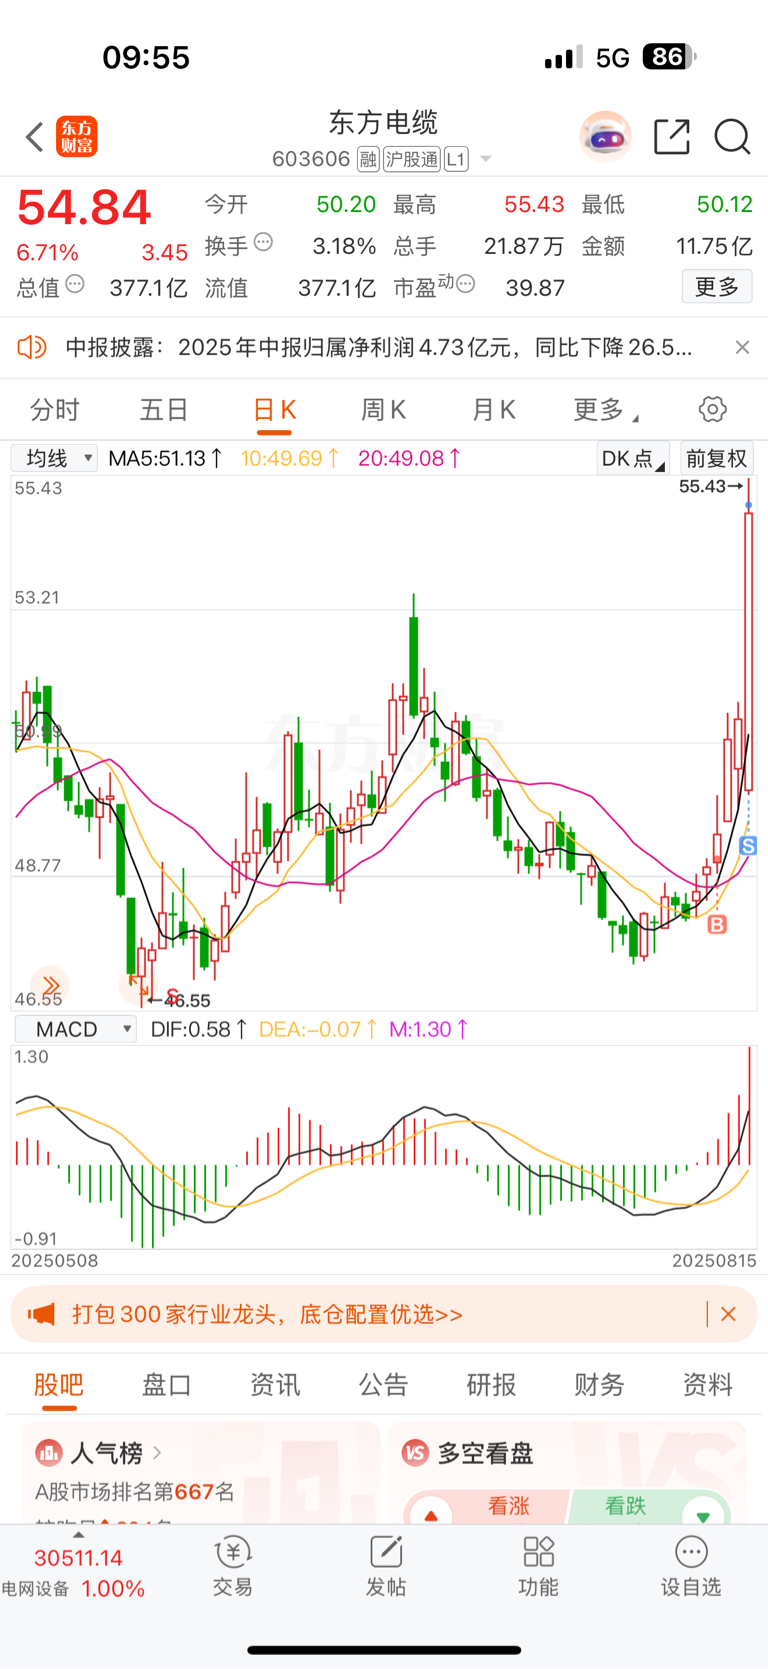This screenshot has height=1669, width=768.
Task: Open the 均线 indicator dropdown
Action: pos(54,458)
